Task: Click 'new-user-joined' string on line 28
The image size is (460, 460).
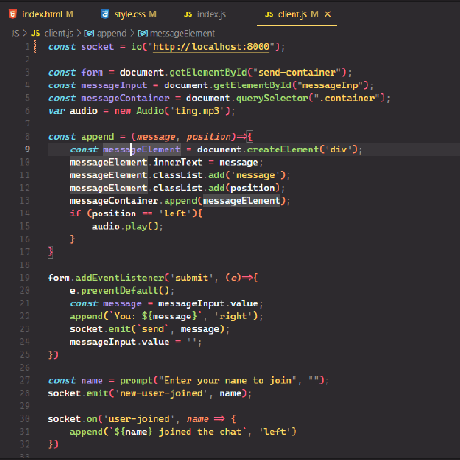Action: pyautogui.click(x=161, y=393)
